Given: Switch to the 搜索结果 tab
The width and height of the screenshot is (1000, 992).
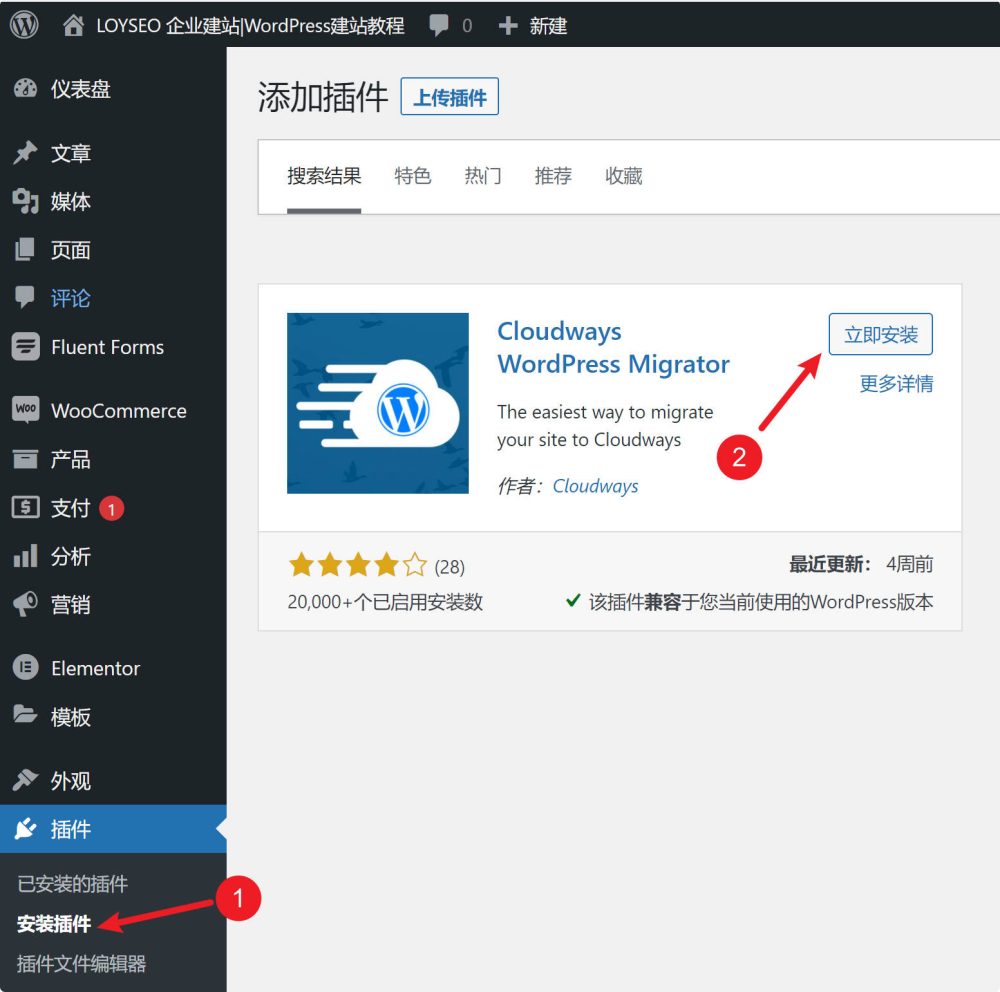Looking at the screenshot, I should pyautogui.click(x=324, y=175).
